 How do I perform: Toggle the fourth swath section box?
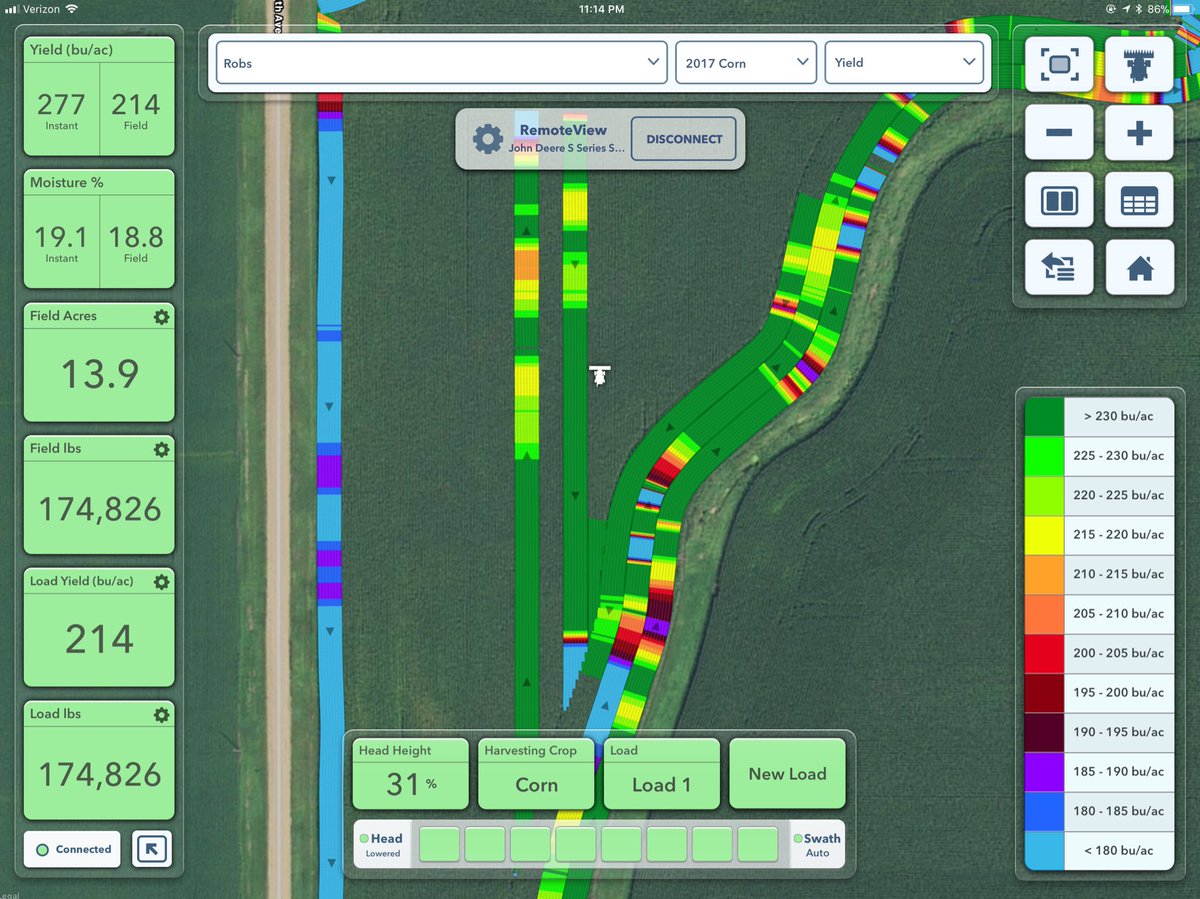576,845
